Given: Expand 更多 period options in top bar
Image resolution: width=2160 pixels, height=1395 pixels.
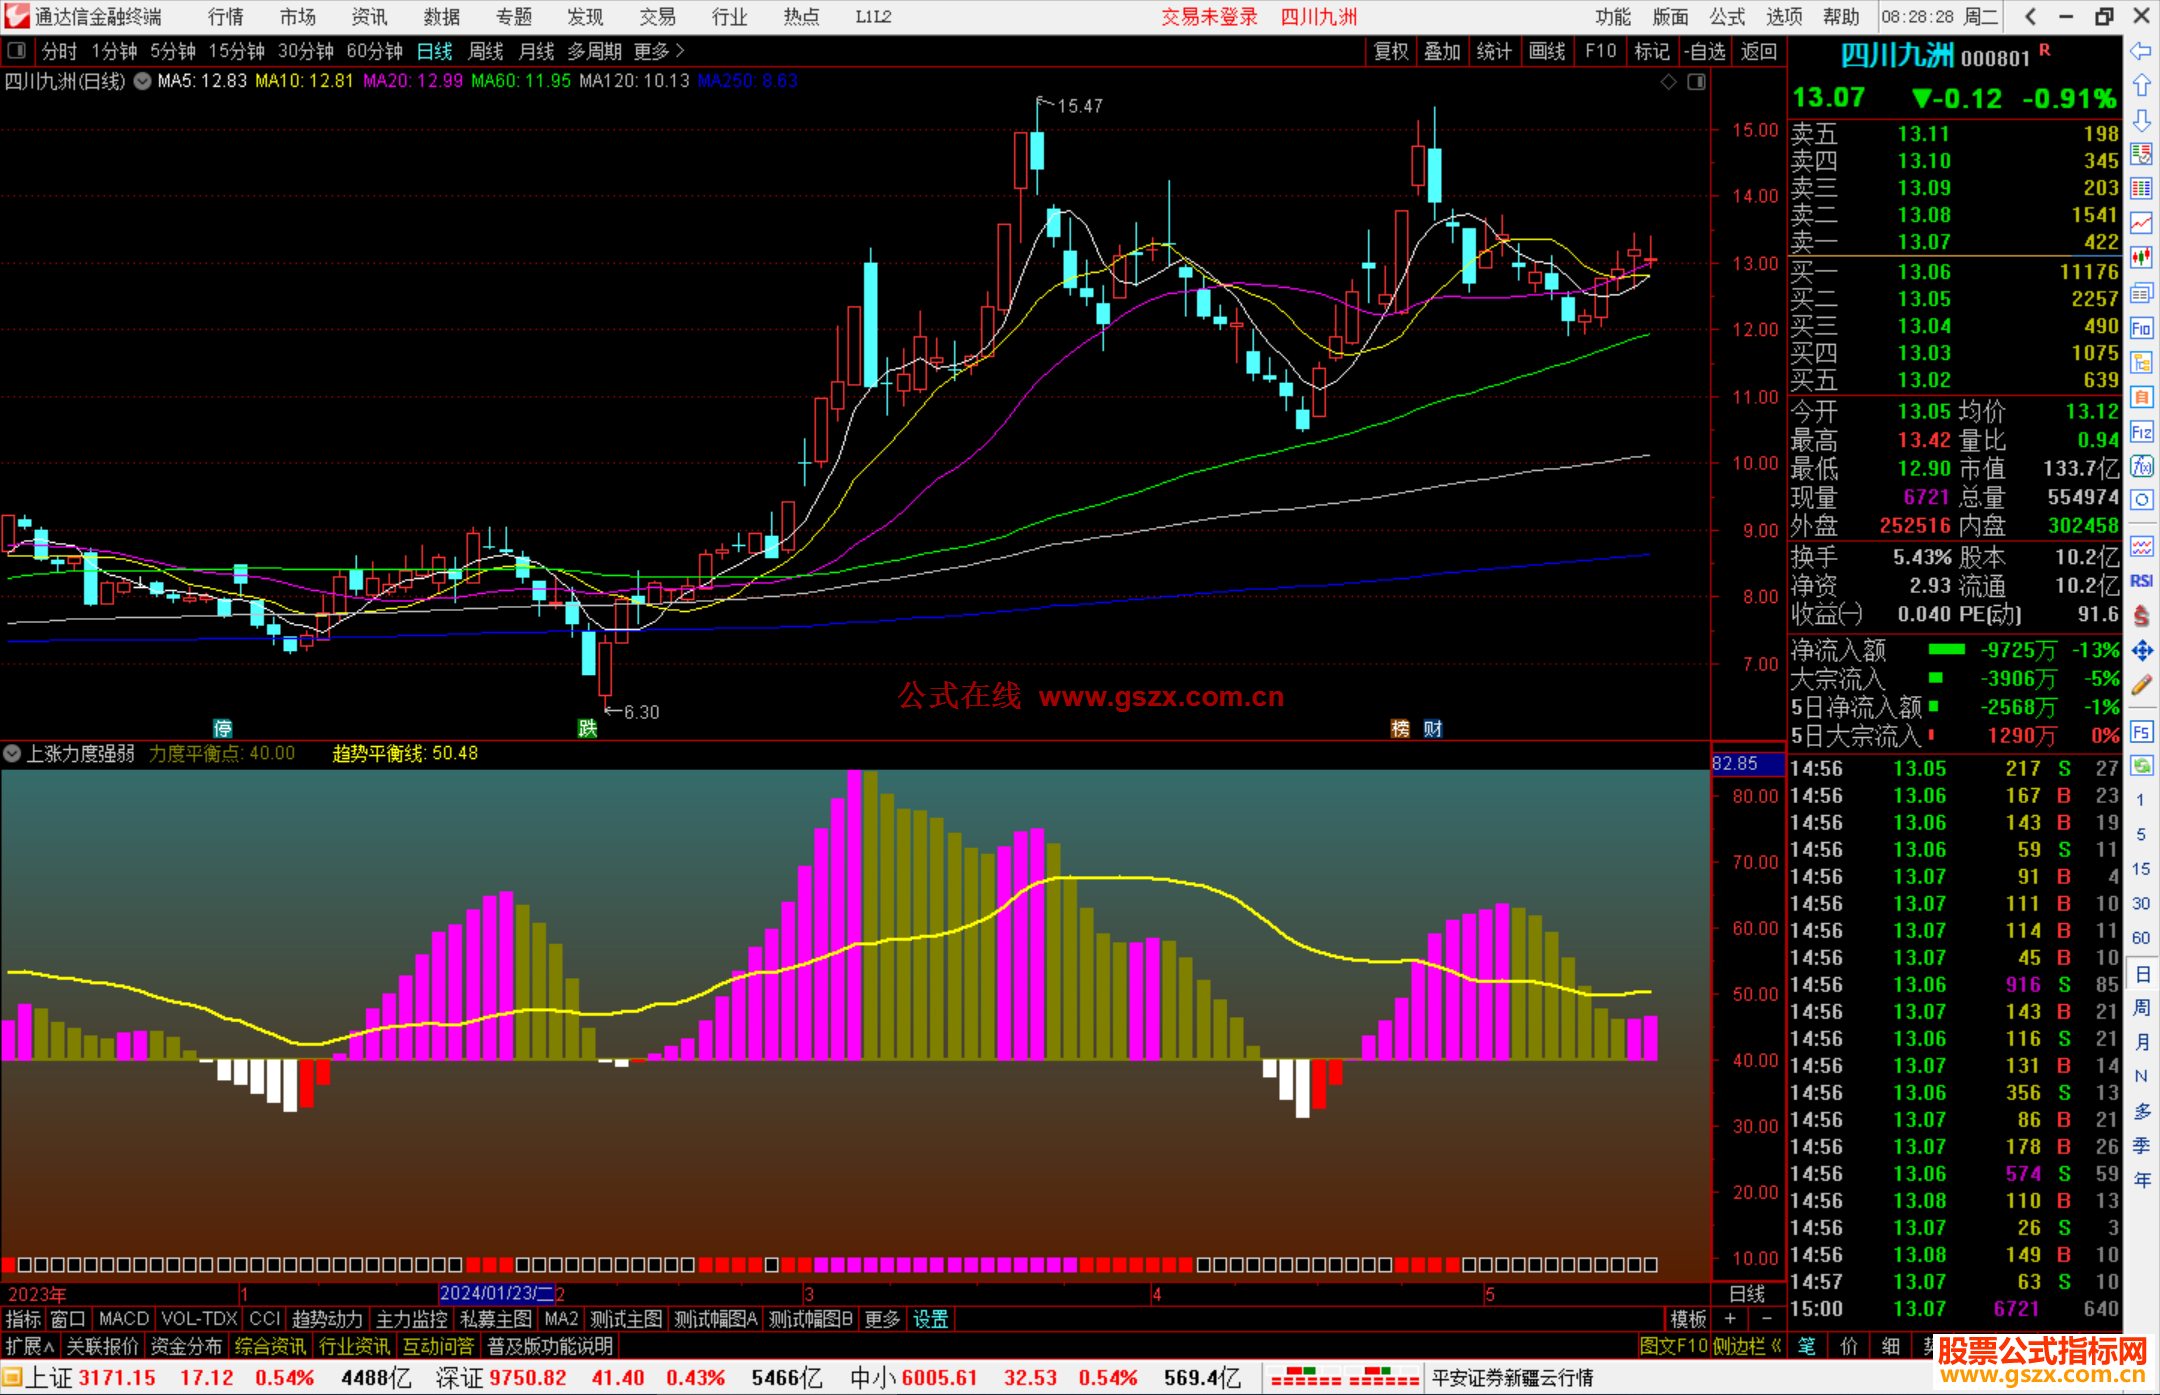Looking at the screenshot, I should click(x=658, y=51).
